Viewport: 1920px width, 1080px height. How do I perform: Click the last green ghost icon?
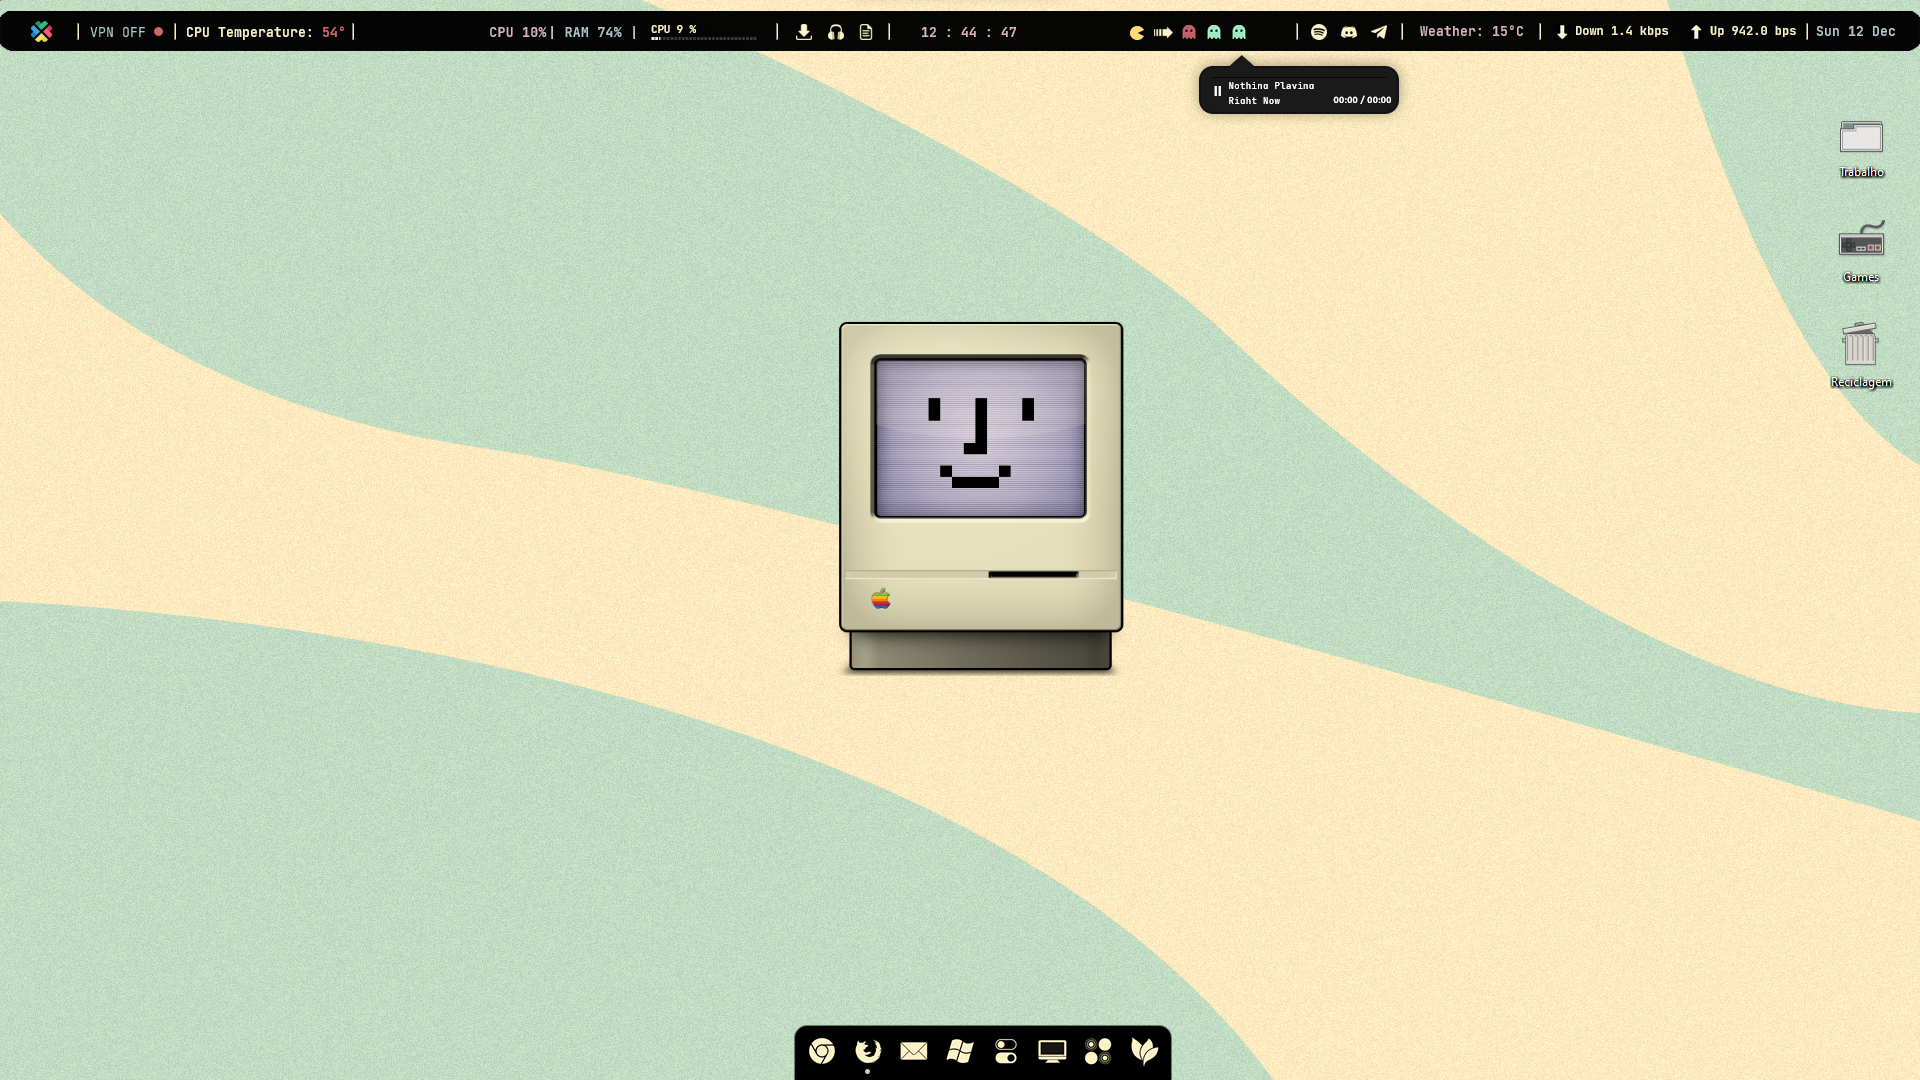point(1239,32)
